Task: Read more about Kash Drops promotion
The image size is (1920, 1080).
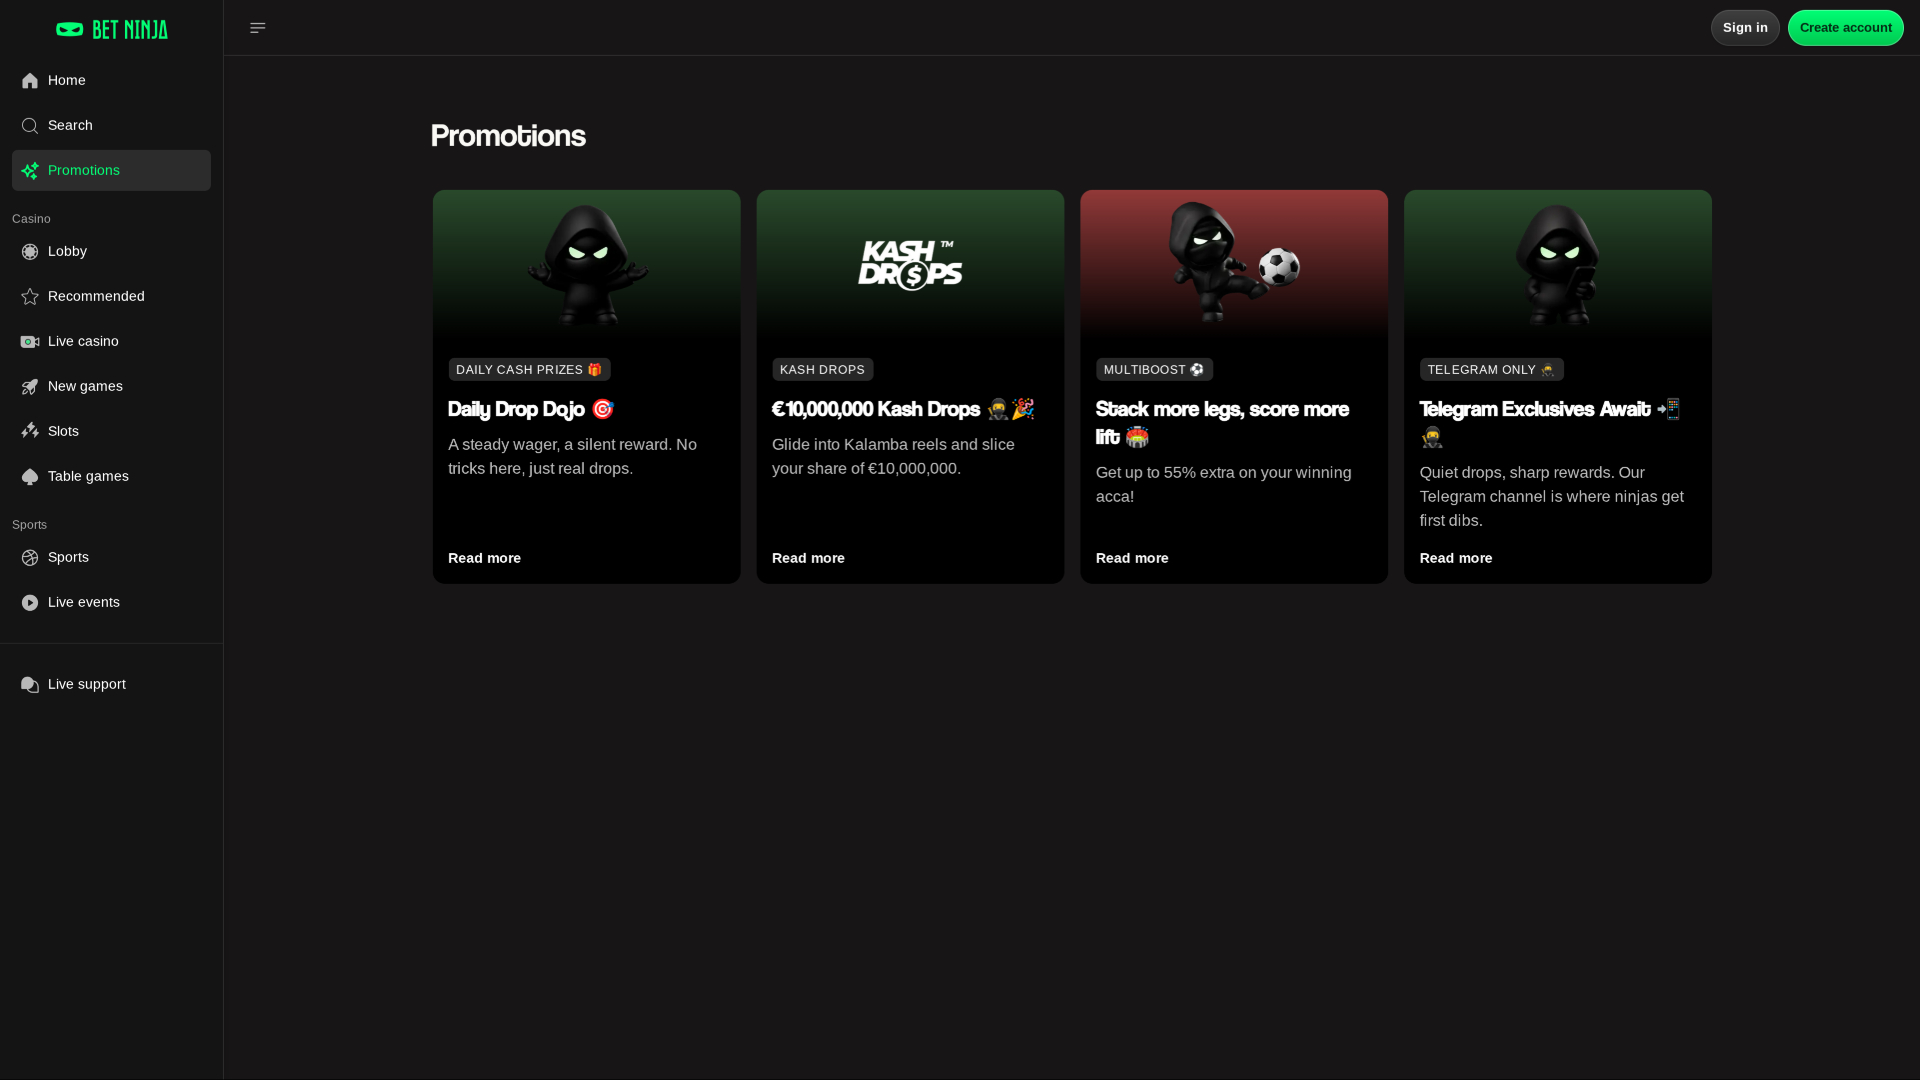Action: click(x=808, y=558)
